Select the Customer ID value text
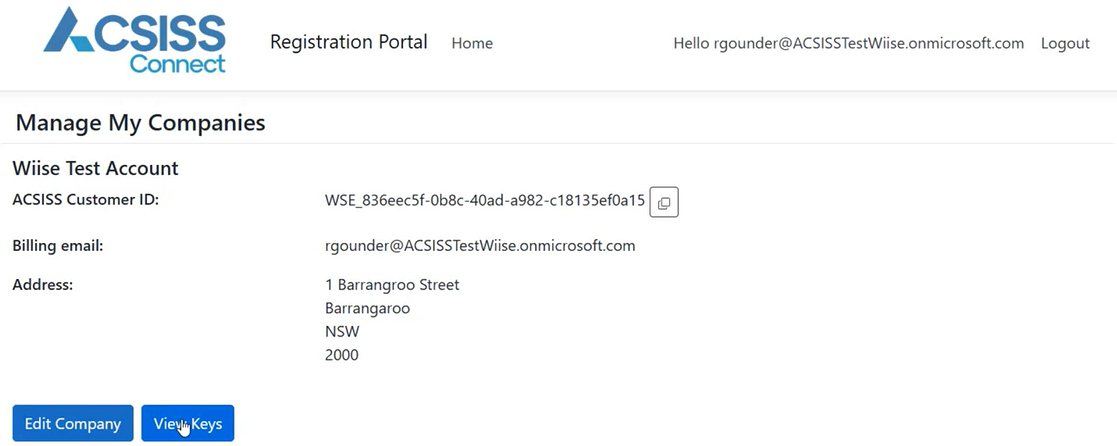Image resolution: width=1117 pixels, height=446 pixels. (485, 200)
